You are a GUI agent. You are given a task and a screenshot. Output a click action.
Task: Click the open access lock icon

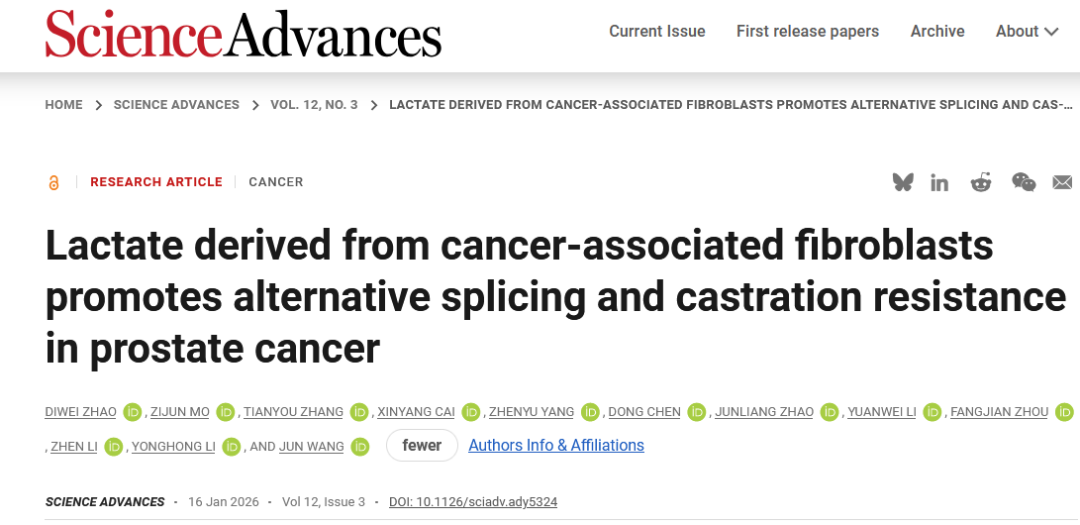pos(54,182)
